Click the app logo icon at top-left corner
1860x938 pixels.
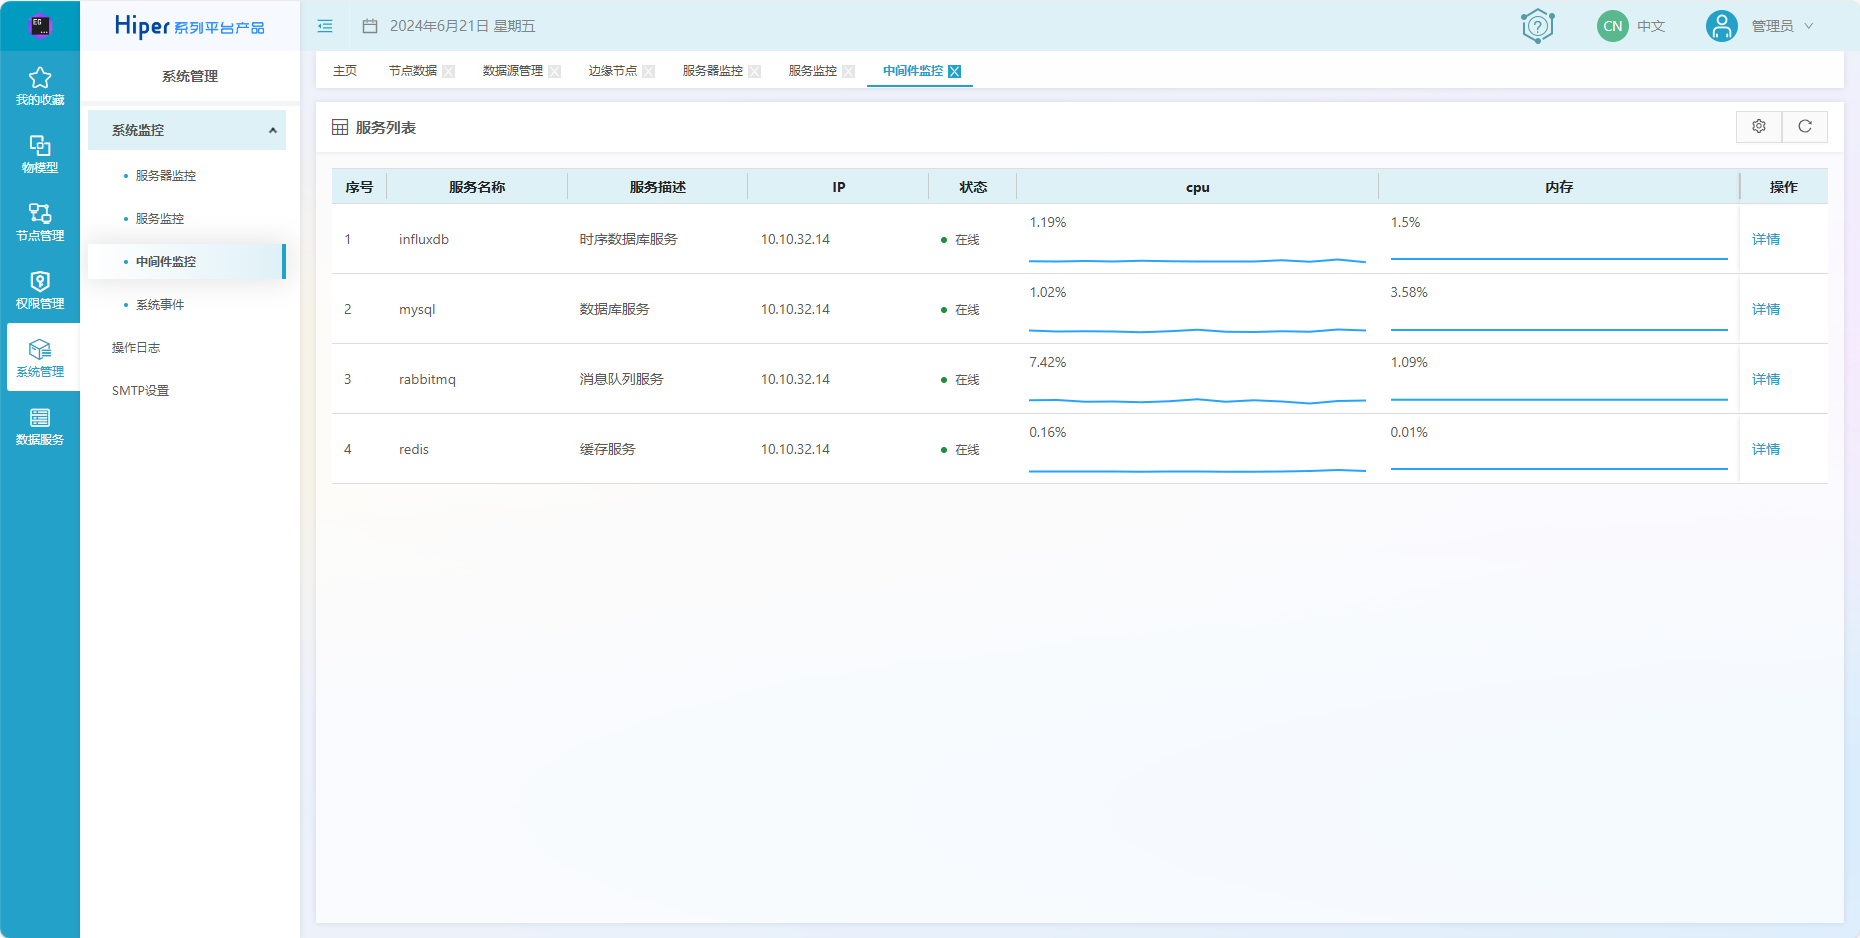[x=40, y=25]
